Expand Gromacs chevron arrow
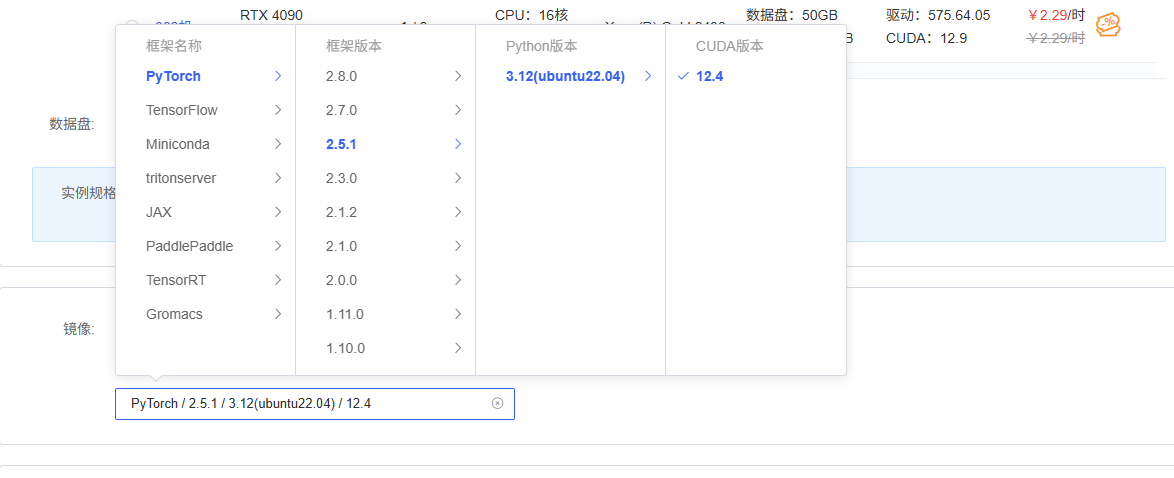 coord(278,314)
